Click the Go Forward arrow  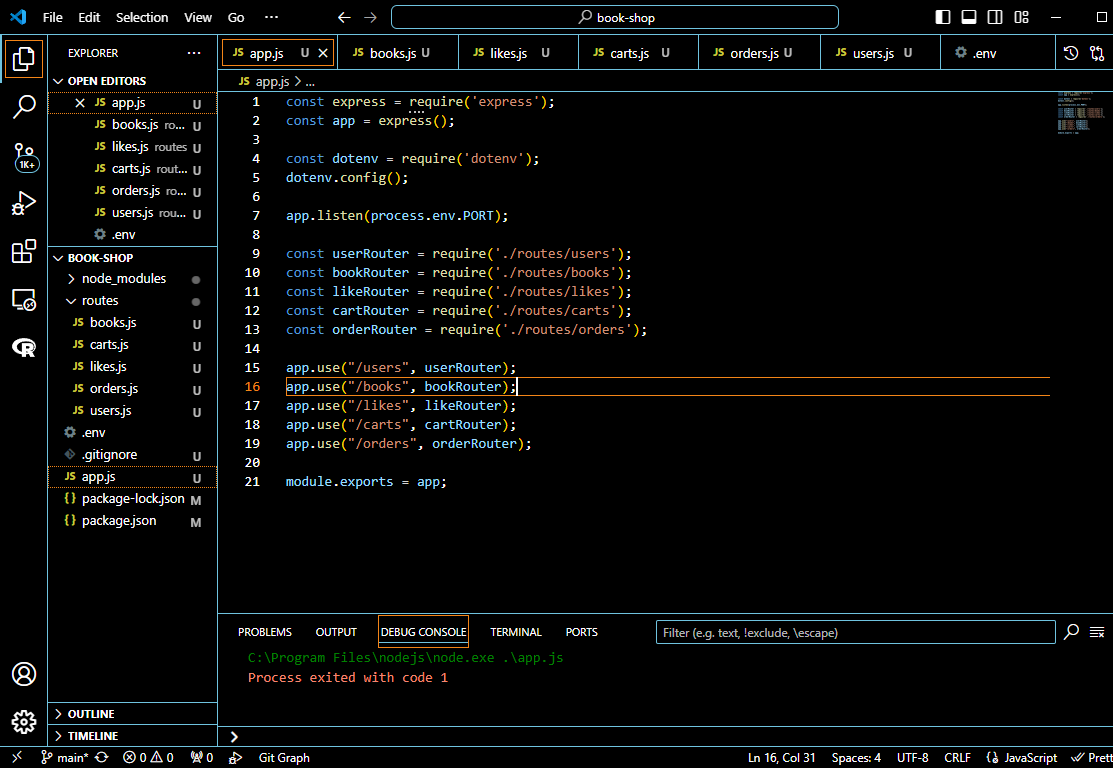[x=370, y=17]
